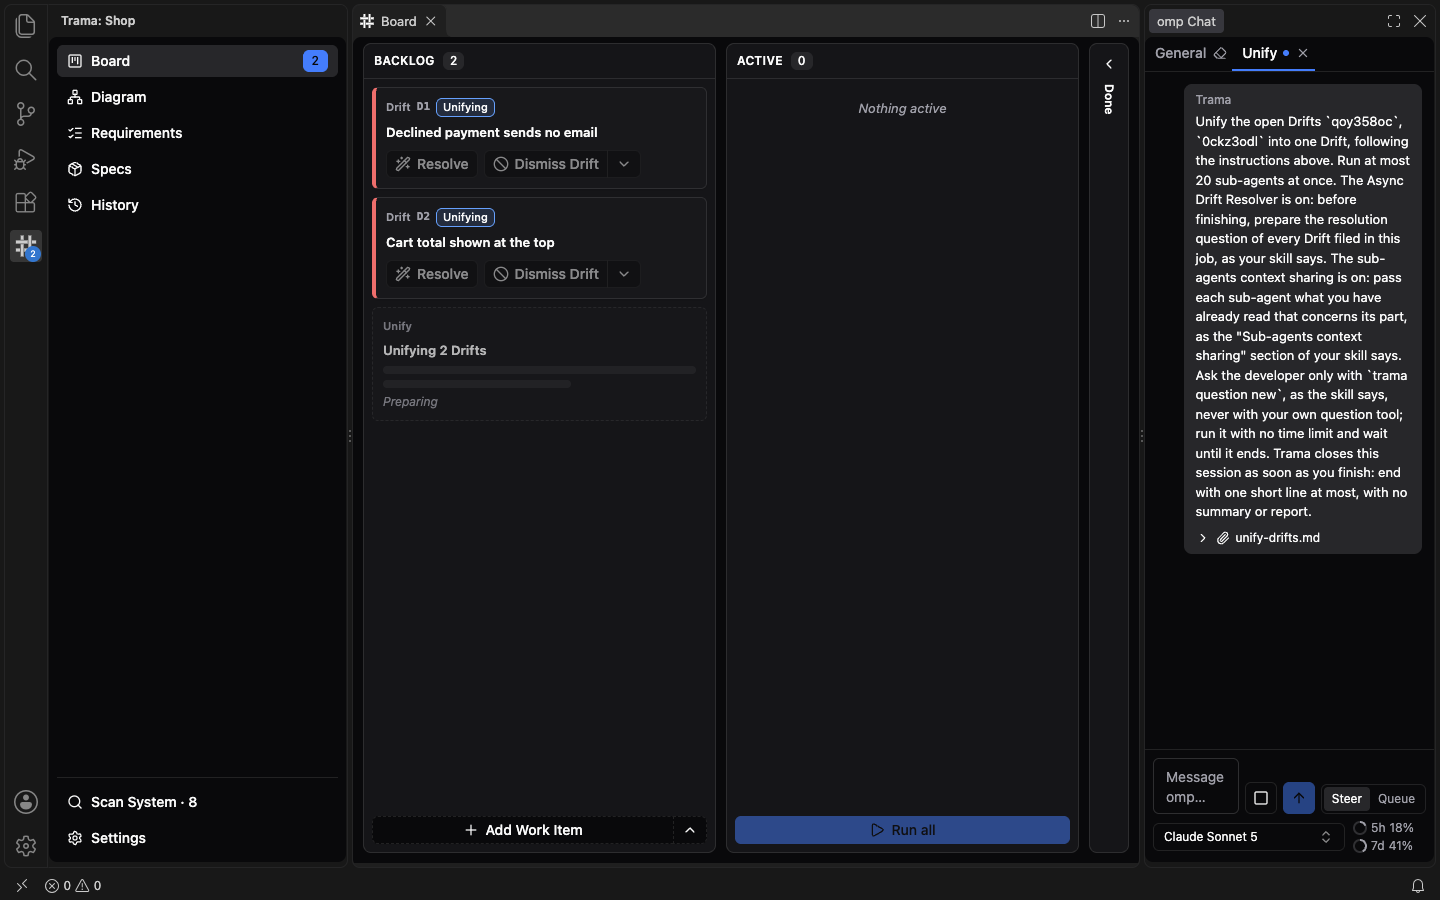Click the Run all button

pyautogui.click(x=902, y=830)
